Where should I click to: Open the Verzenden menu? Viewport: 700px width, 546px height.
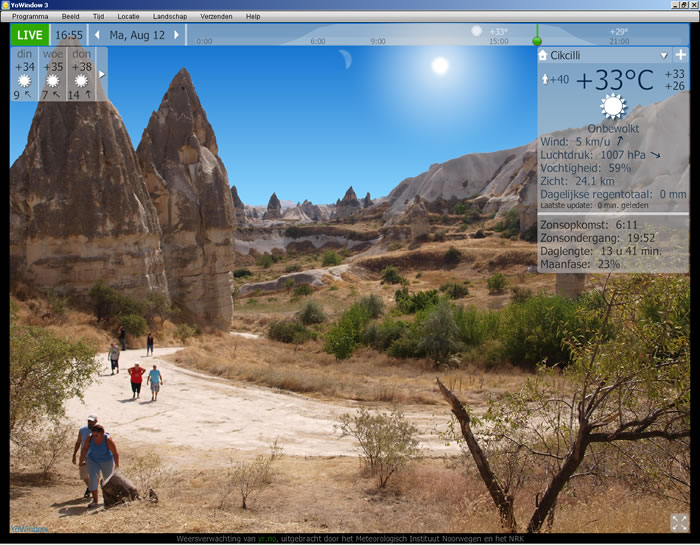[216, 17]
